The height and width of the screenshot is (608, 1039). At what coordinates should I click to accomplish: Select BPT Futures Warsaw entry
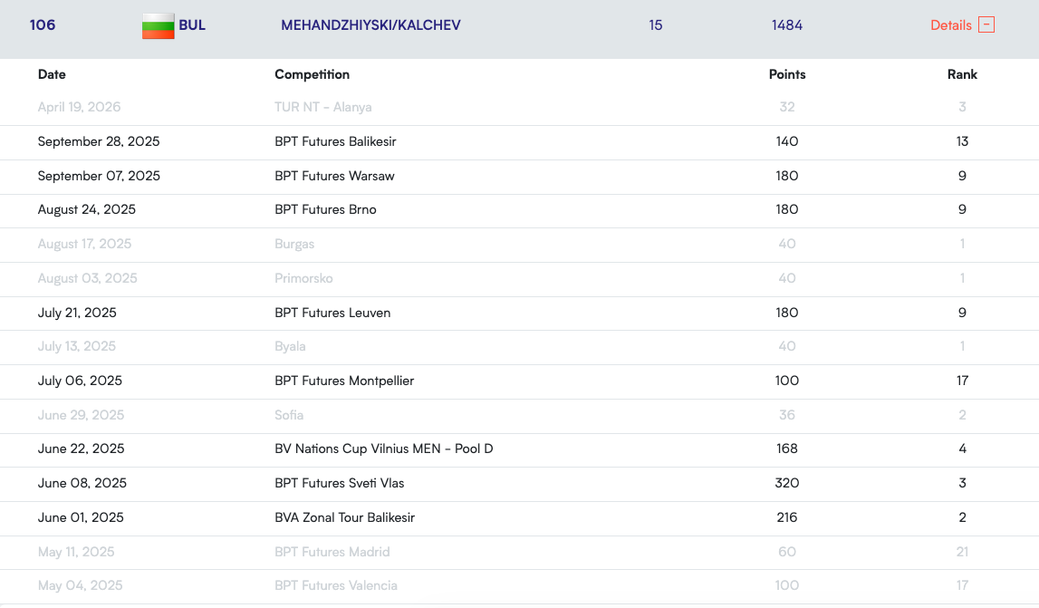pyautogui.click(x=334, y=176)
